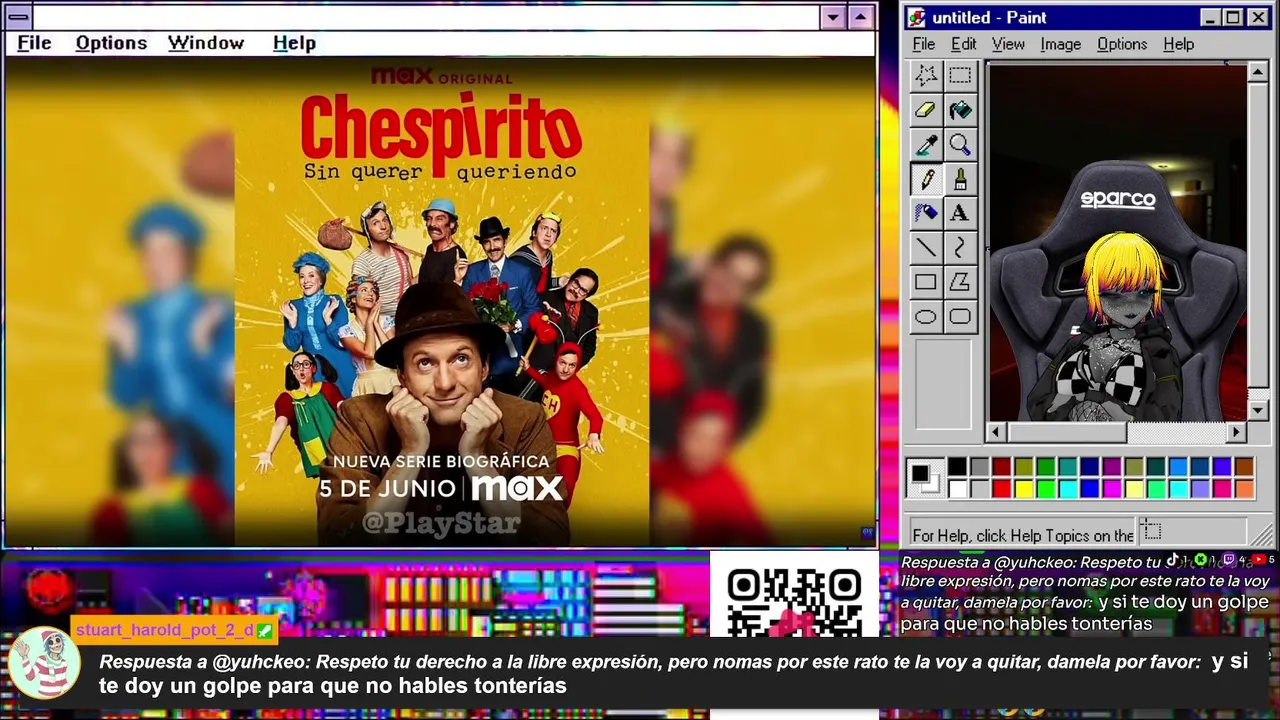Select the Pick Color eyedropper tool
Screen dimensions: 1280x720
pyautogui.click(x=926, y=145)
